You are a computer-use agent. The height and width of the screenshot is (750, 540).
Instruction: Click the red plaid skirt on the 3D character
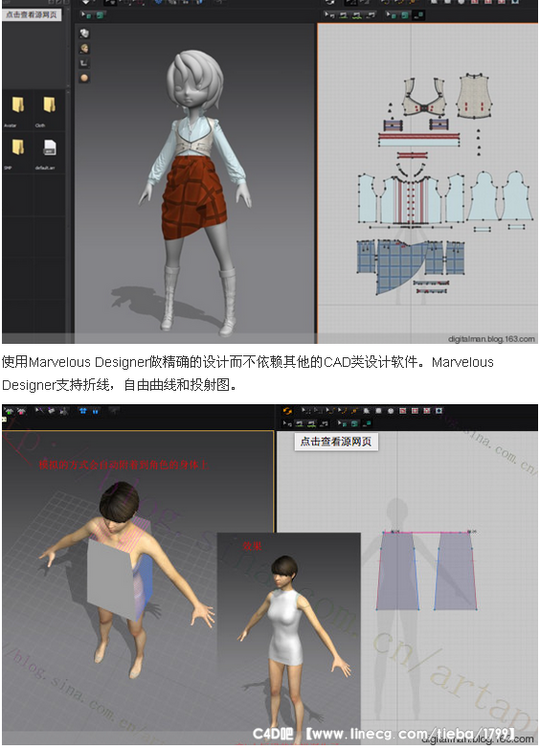pyautogui.click(x=192, y=197)
